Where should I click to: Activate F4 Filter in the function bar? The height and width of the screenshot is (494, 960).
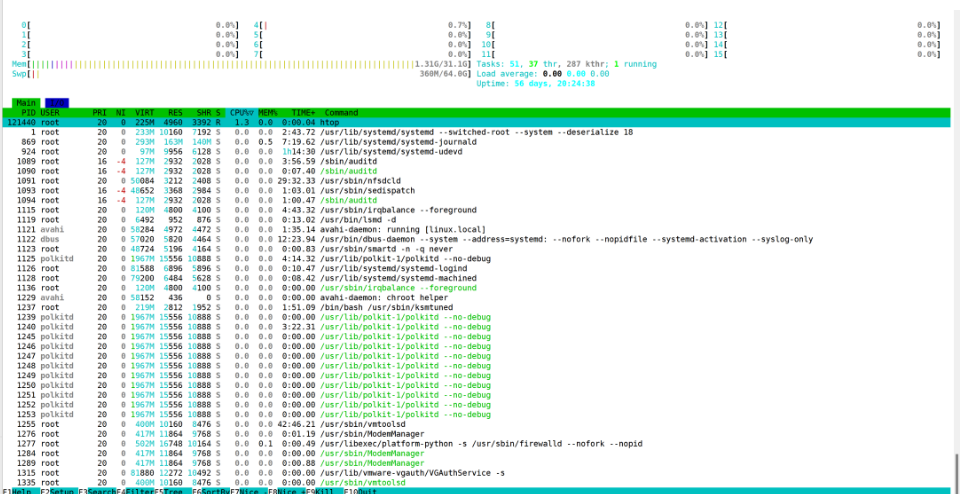pyautogui.click(x=135, y=491)
